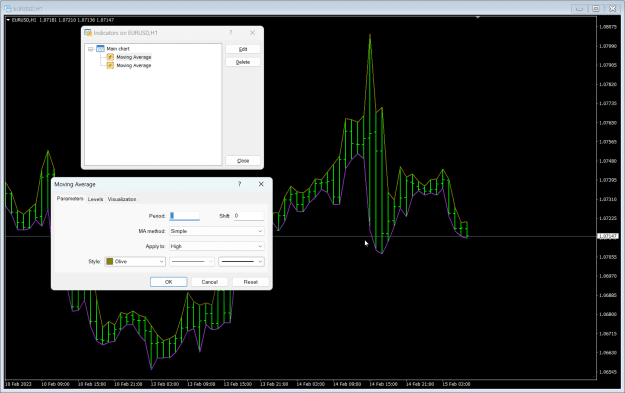
Task: Click the 15 Feb 03:00 time axis label
Action: click(456, 384)
